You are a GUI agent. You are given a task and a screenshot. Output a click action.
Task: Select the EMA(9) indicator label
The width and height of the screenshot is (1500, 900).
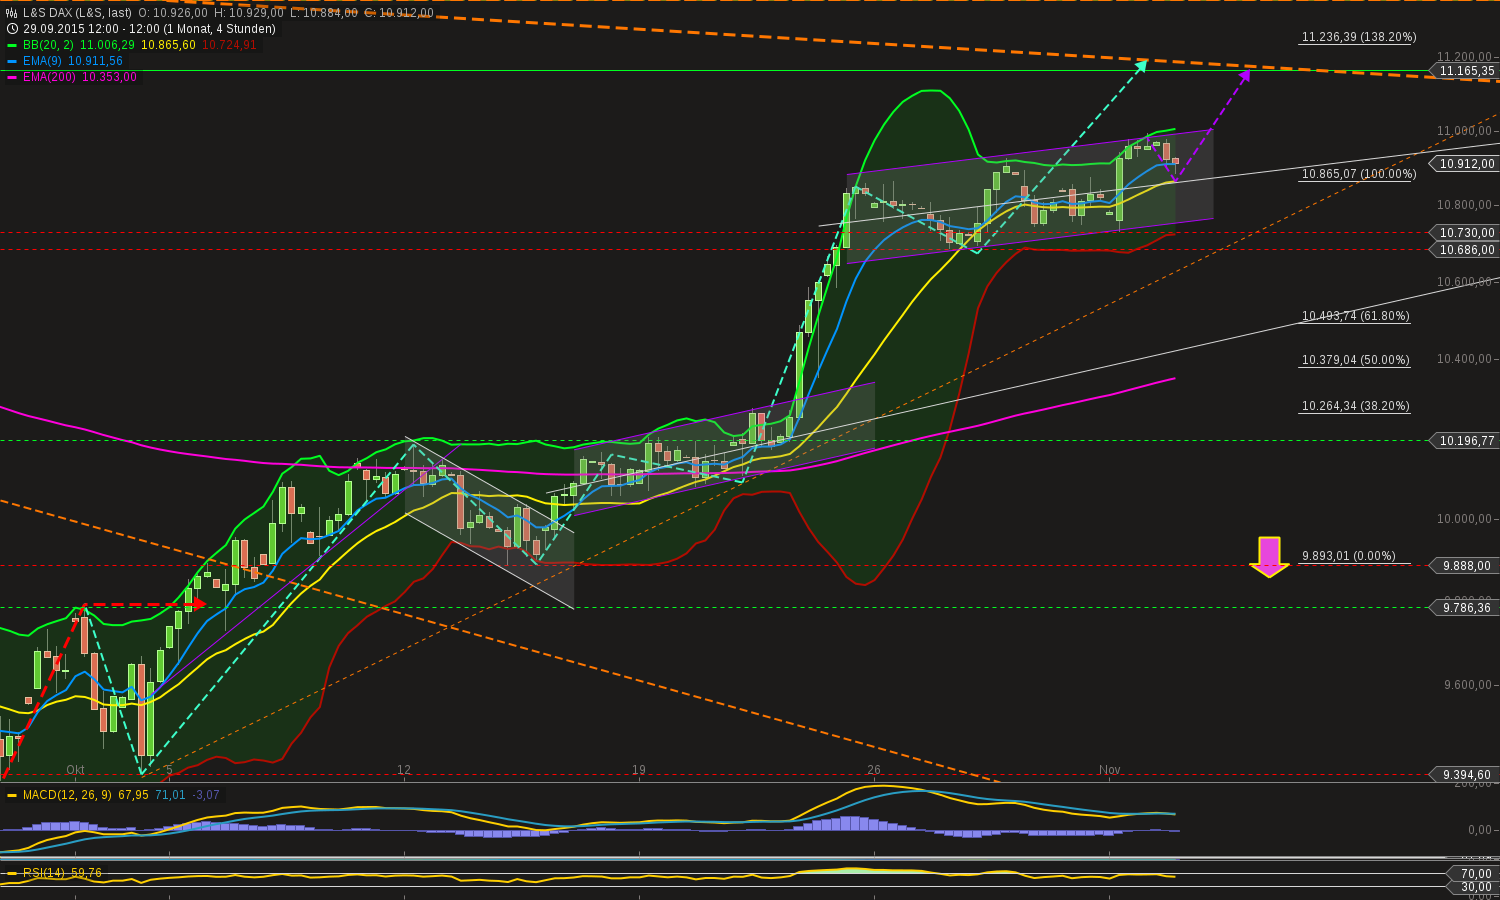[x=43, y=61]
